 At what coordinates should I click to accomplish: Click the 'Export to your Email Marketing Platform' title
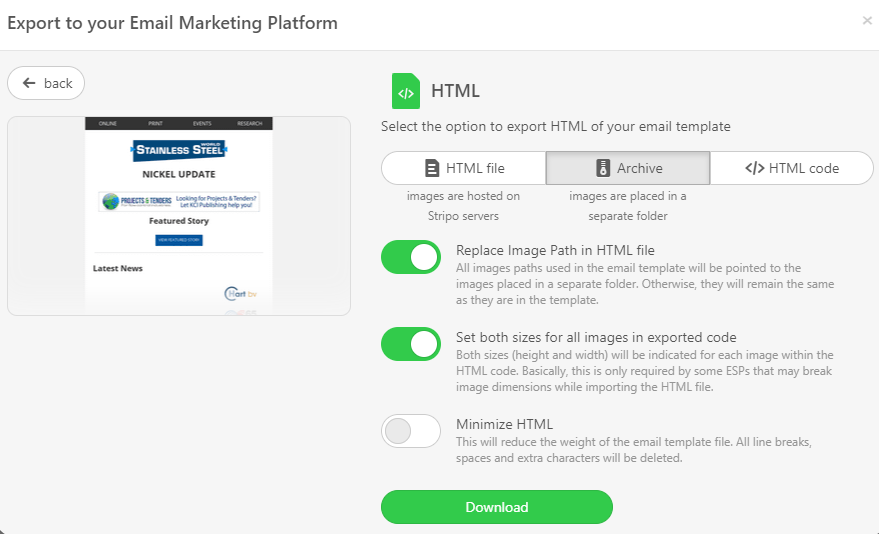pyautogui.click(x=172, y=23)
